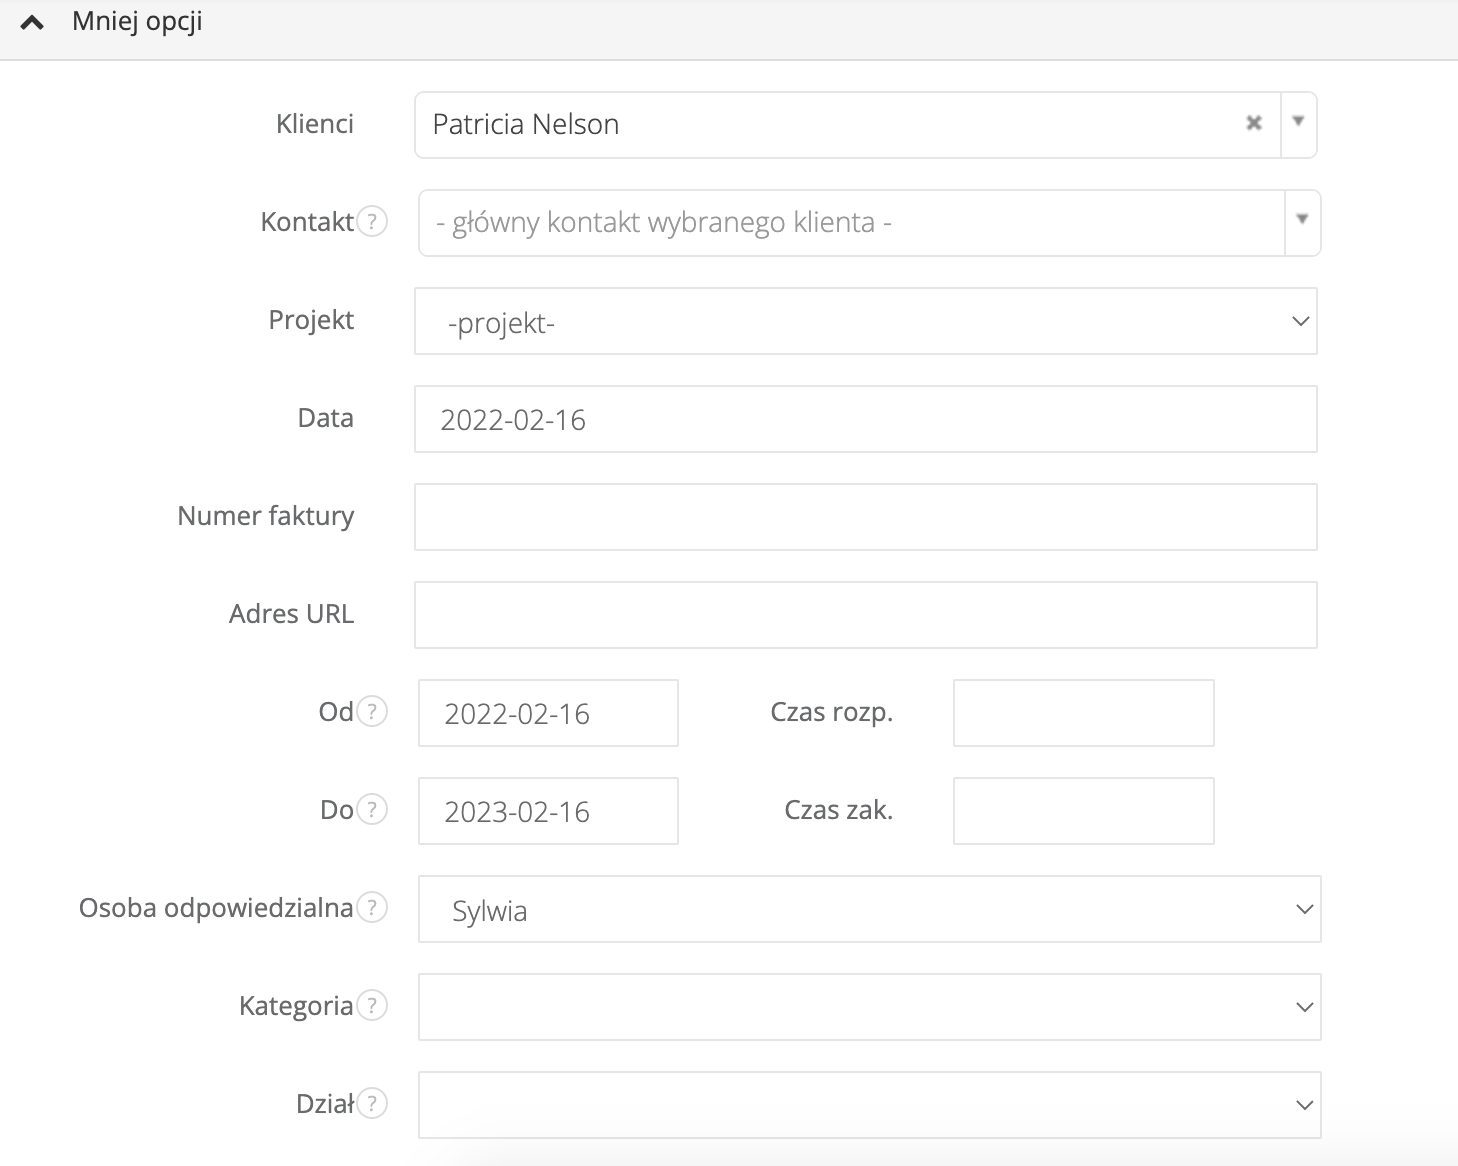Focus the Numer faktury input field
The image size is (1458, 1166).
tap(865, 517)
